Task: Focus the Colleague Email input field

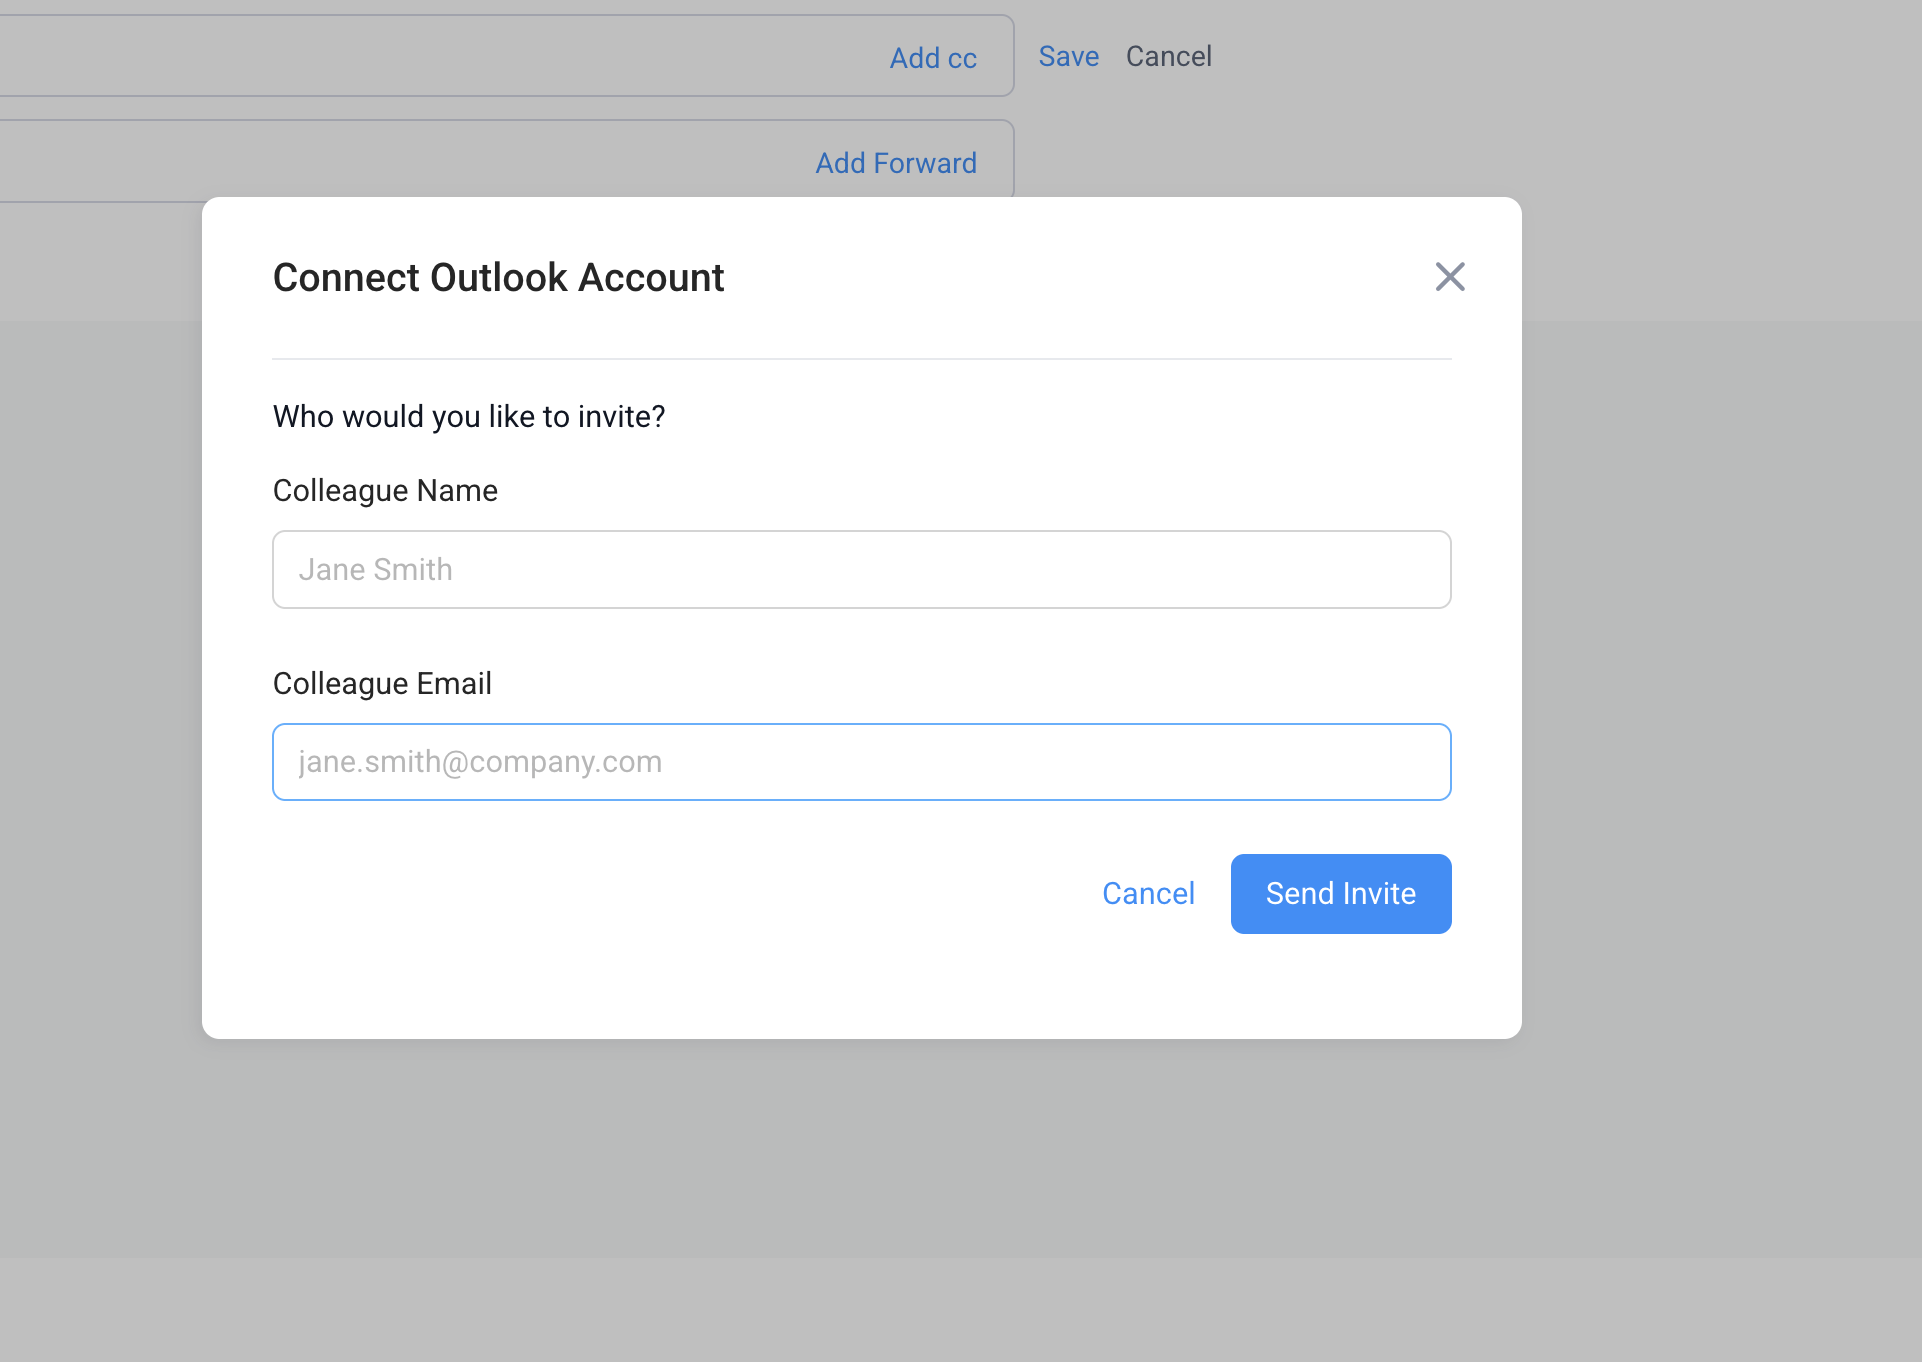Action: 862,762
